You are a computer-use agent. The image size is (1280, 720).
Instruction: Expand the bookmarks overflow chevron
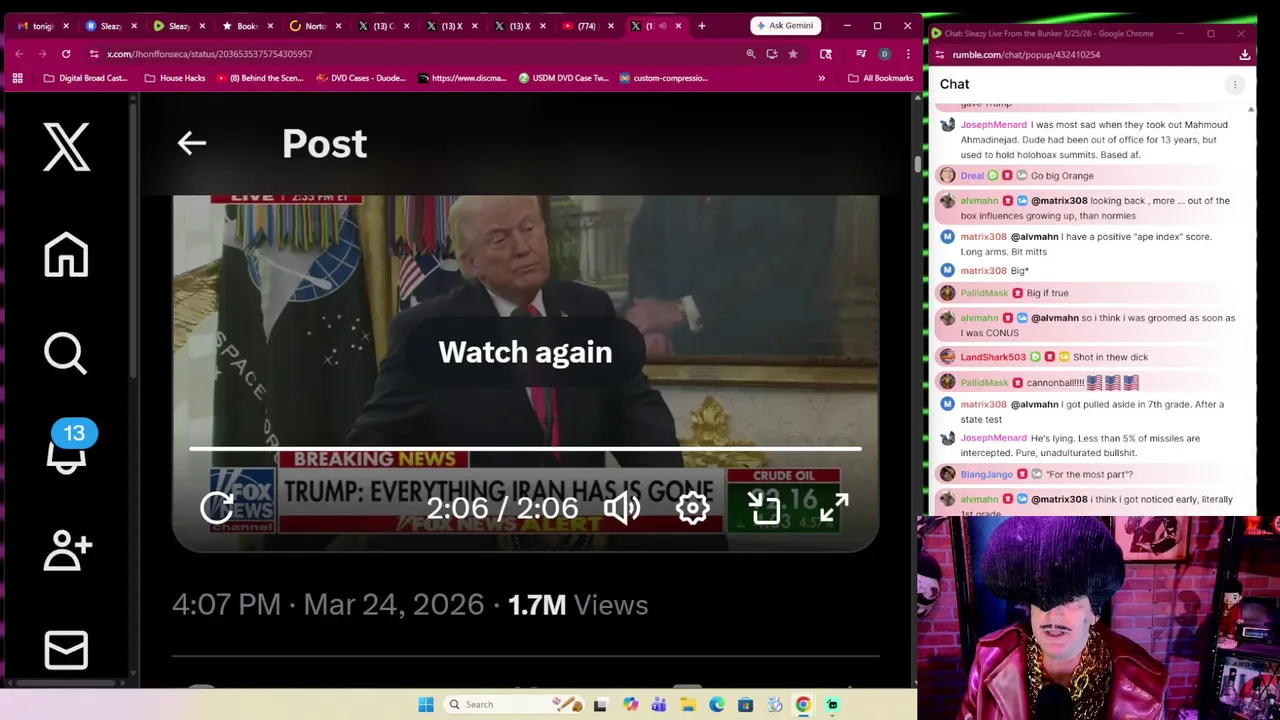(x=822, y=78)
